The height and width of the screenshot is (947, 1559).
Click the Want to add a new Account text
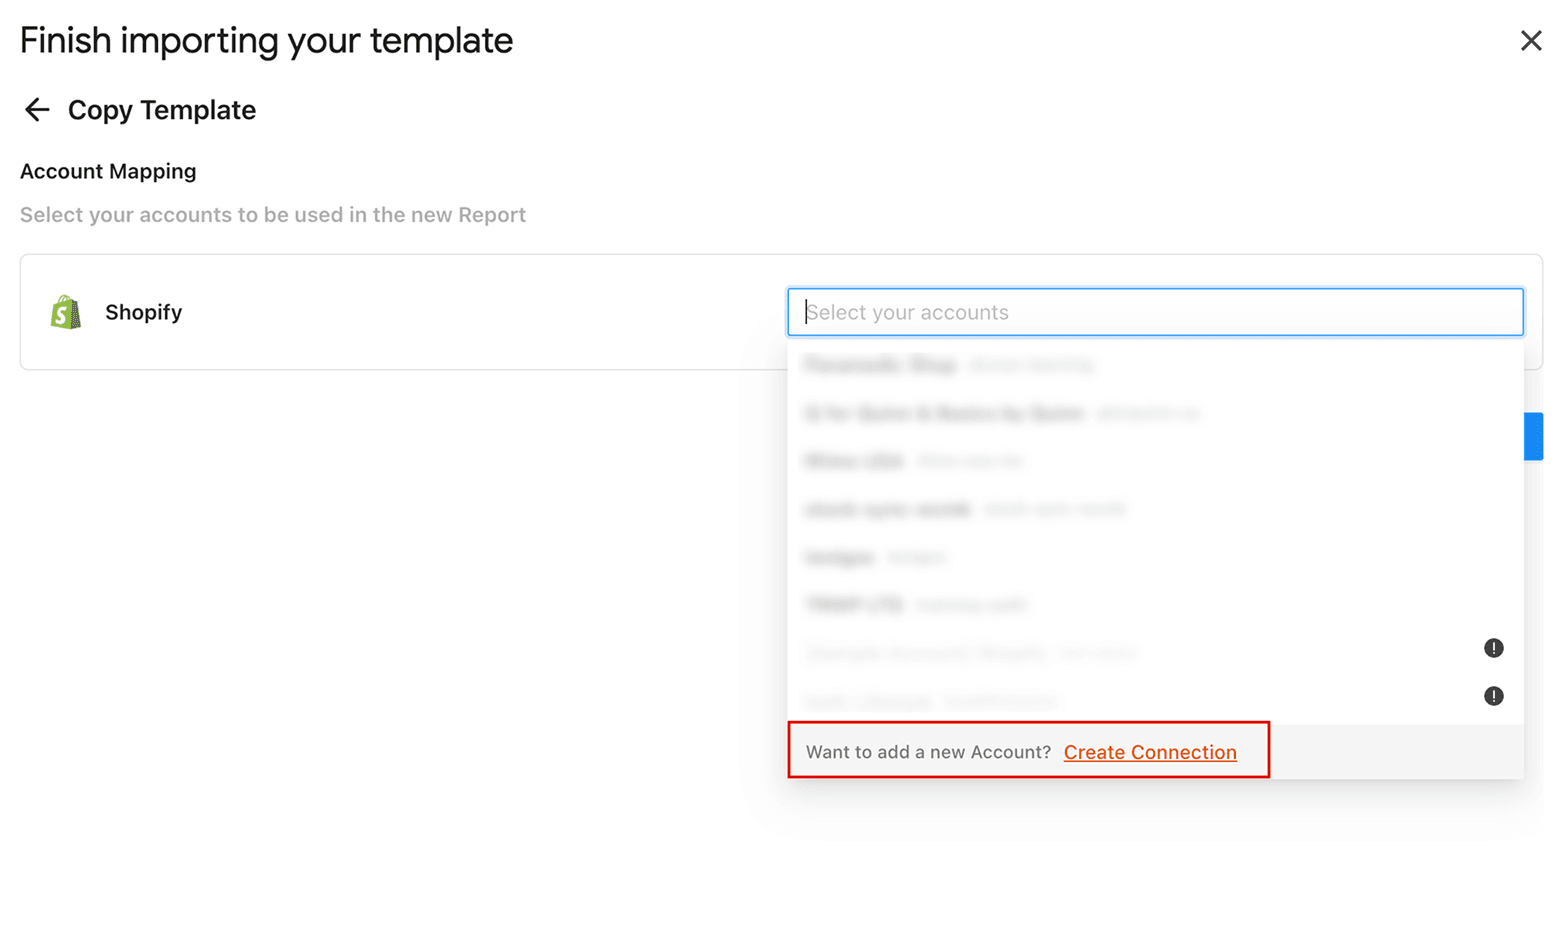click(928, 752)
